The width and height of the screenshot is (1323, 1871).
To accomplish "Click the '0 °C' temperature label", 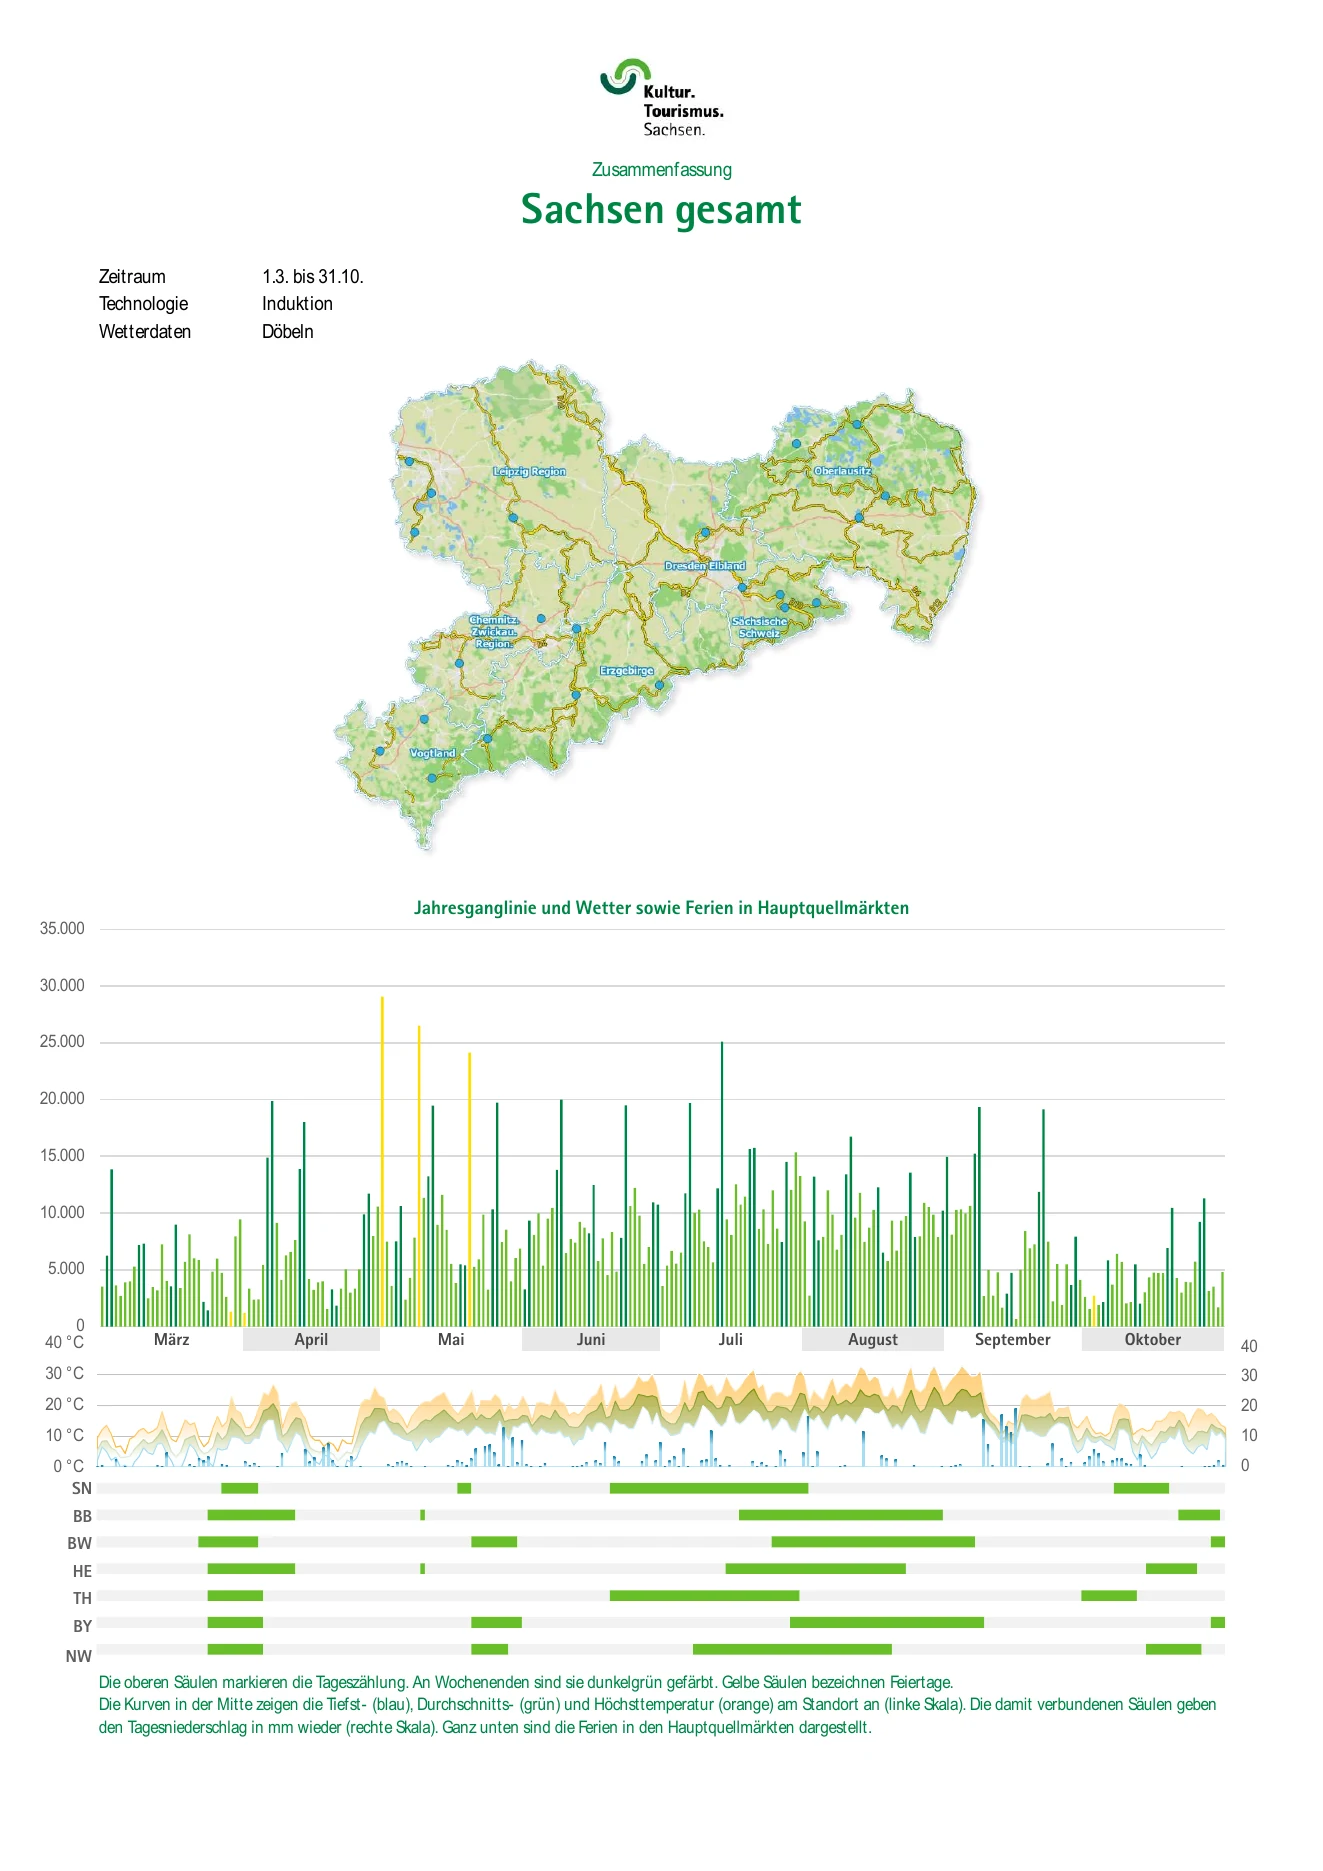I will coord(69,1466).
